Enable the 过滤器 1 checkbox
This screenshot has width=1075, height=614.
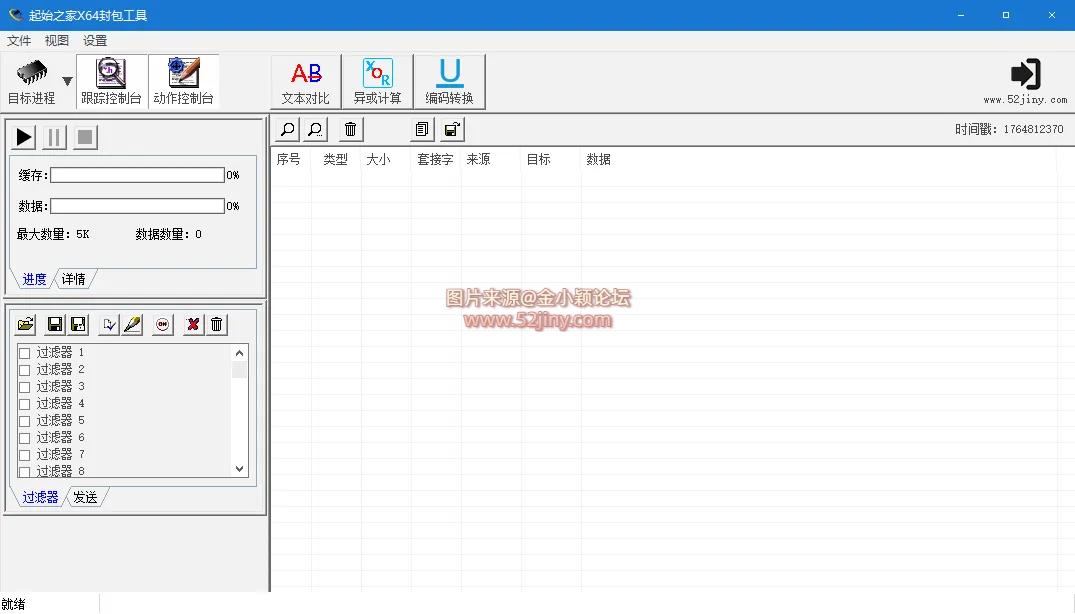(24, 353)
